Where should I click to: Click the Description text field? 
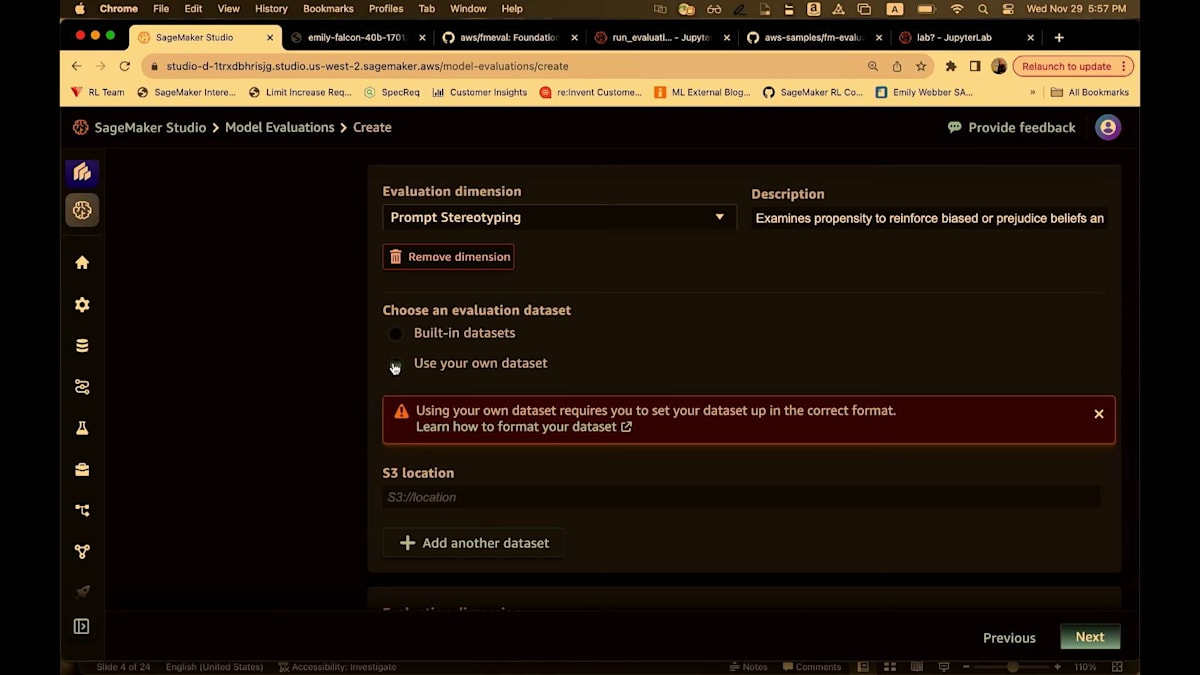(930, 218)
